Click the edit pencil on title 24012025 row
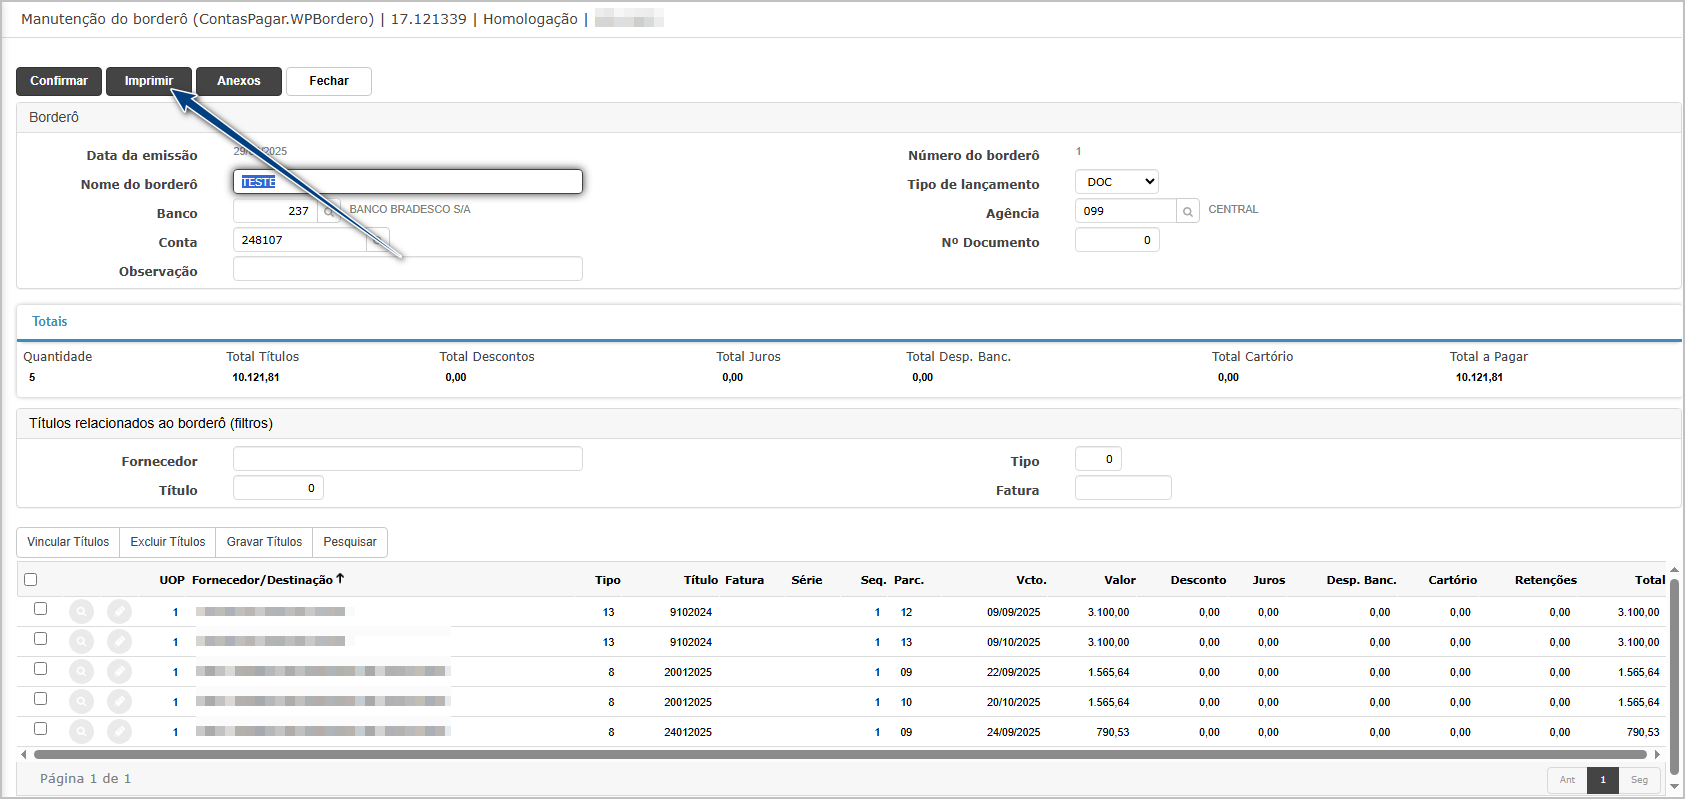 pyautogui.click(x=119, y=732)
